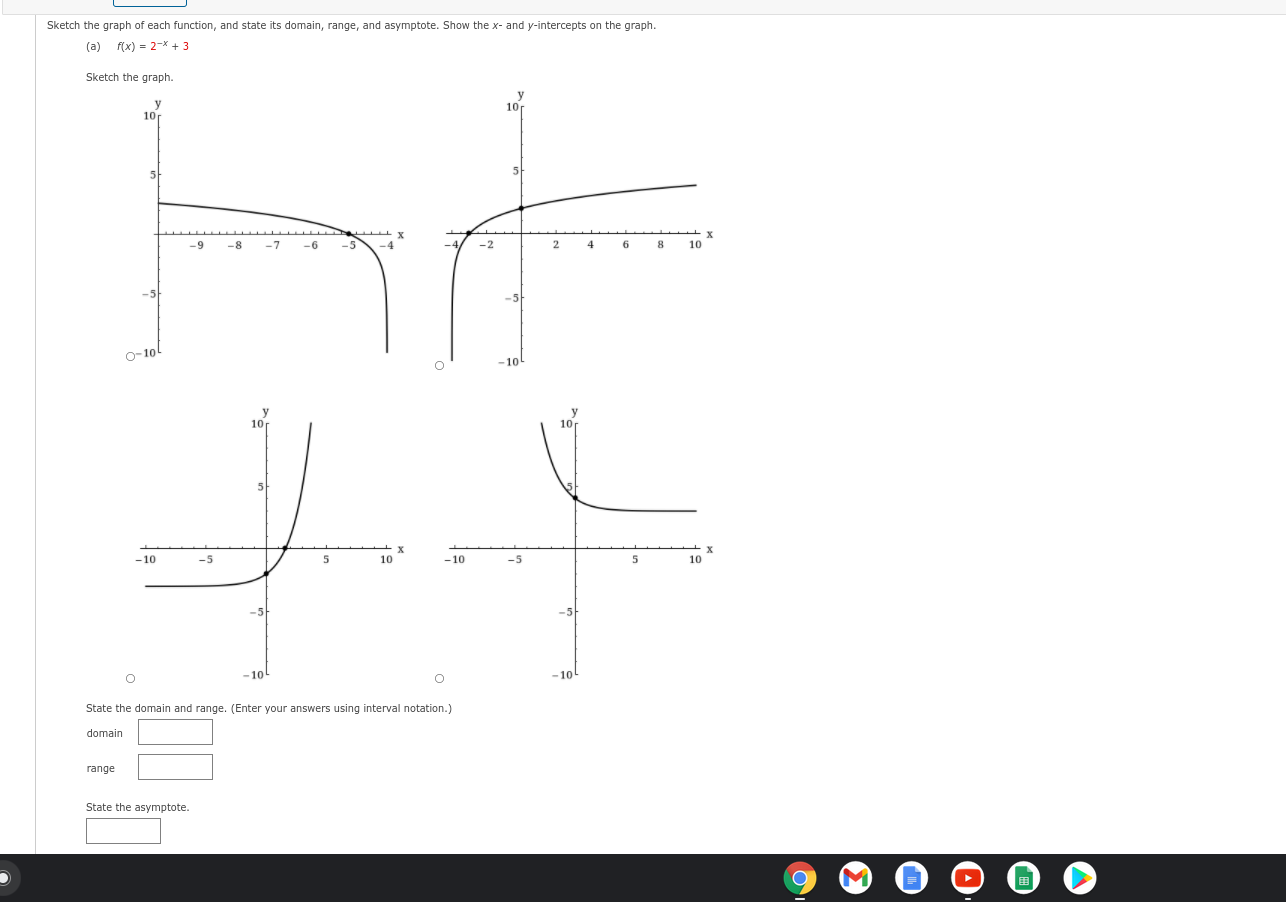This screenshot has height=902, width=1286.
Task: Select the bottom-left exponential growth graph
Action: coord(130,678)
